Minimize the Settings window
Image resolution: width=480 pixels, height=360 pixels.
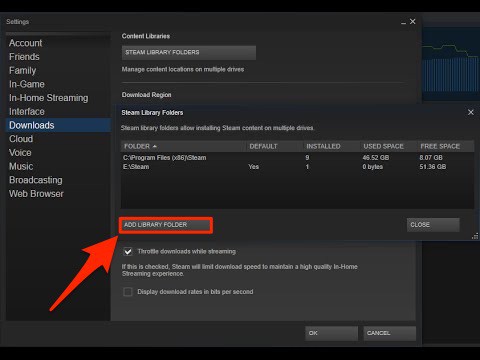click(x=403, y=22)
